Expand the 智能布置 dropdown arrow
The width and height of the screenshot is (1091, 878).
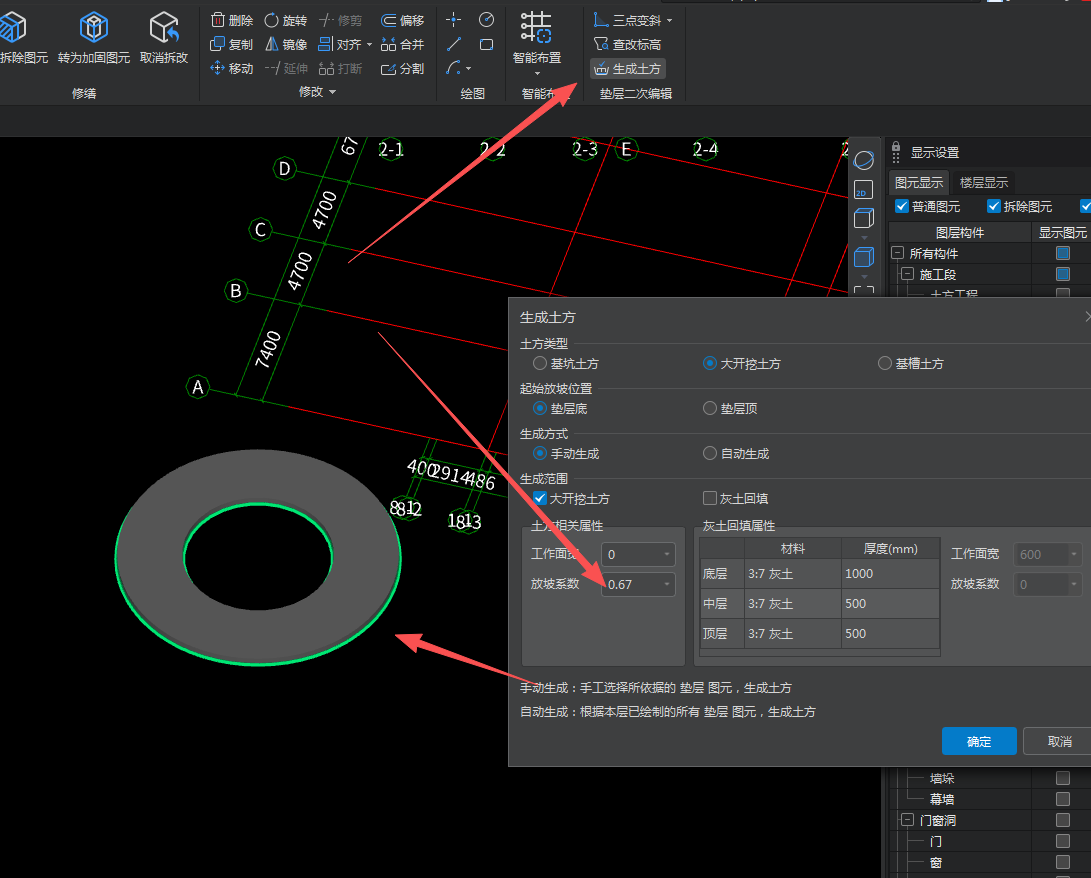536,72
